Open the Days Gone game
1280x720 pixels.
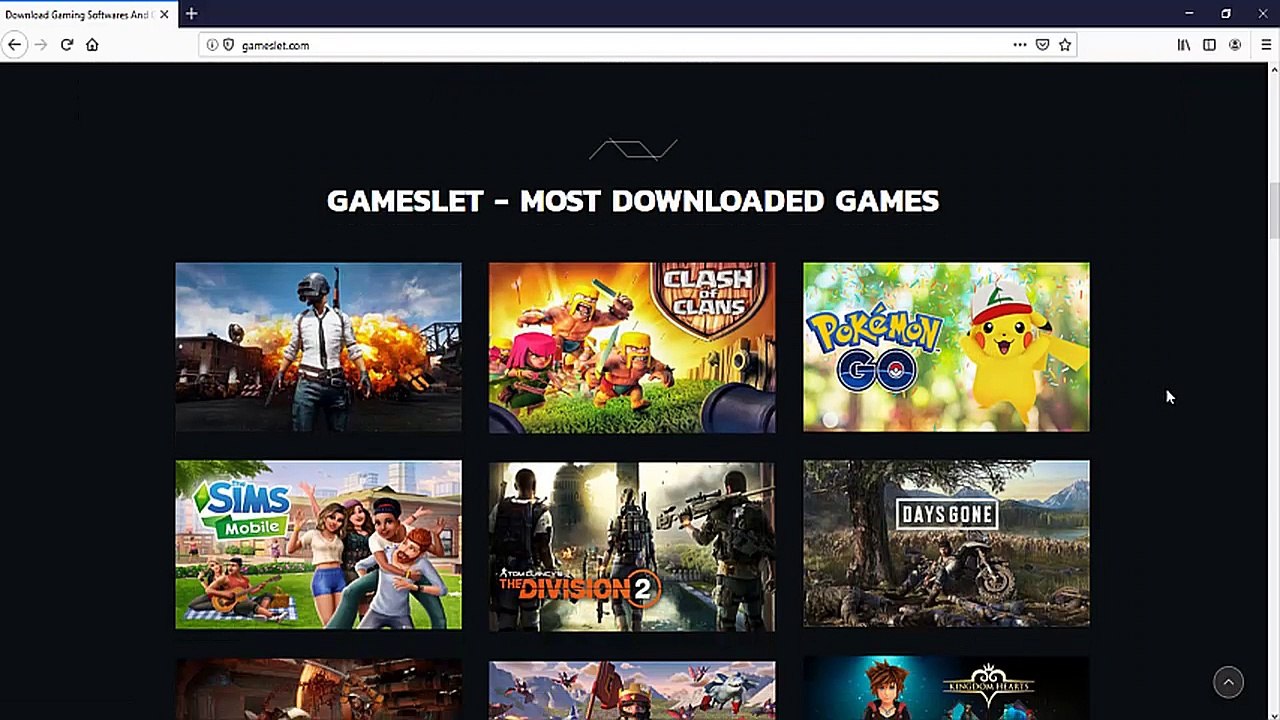click(x=946, y=545)
